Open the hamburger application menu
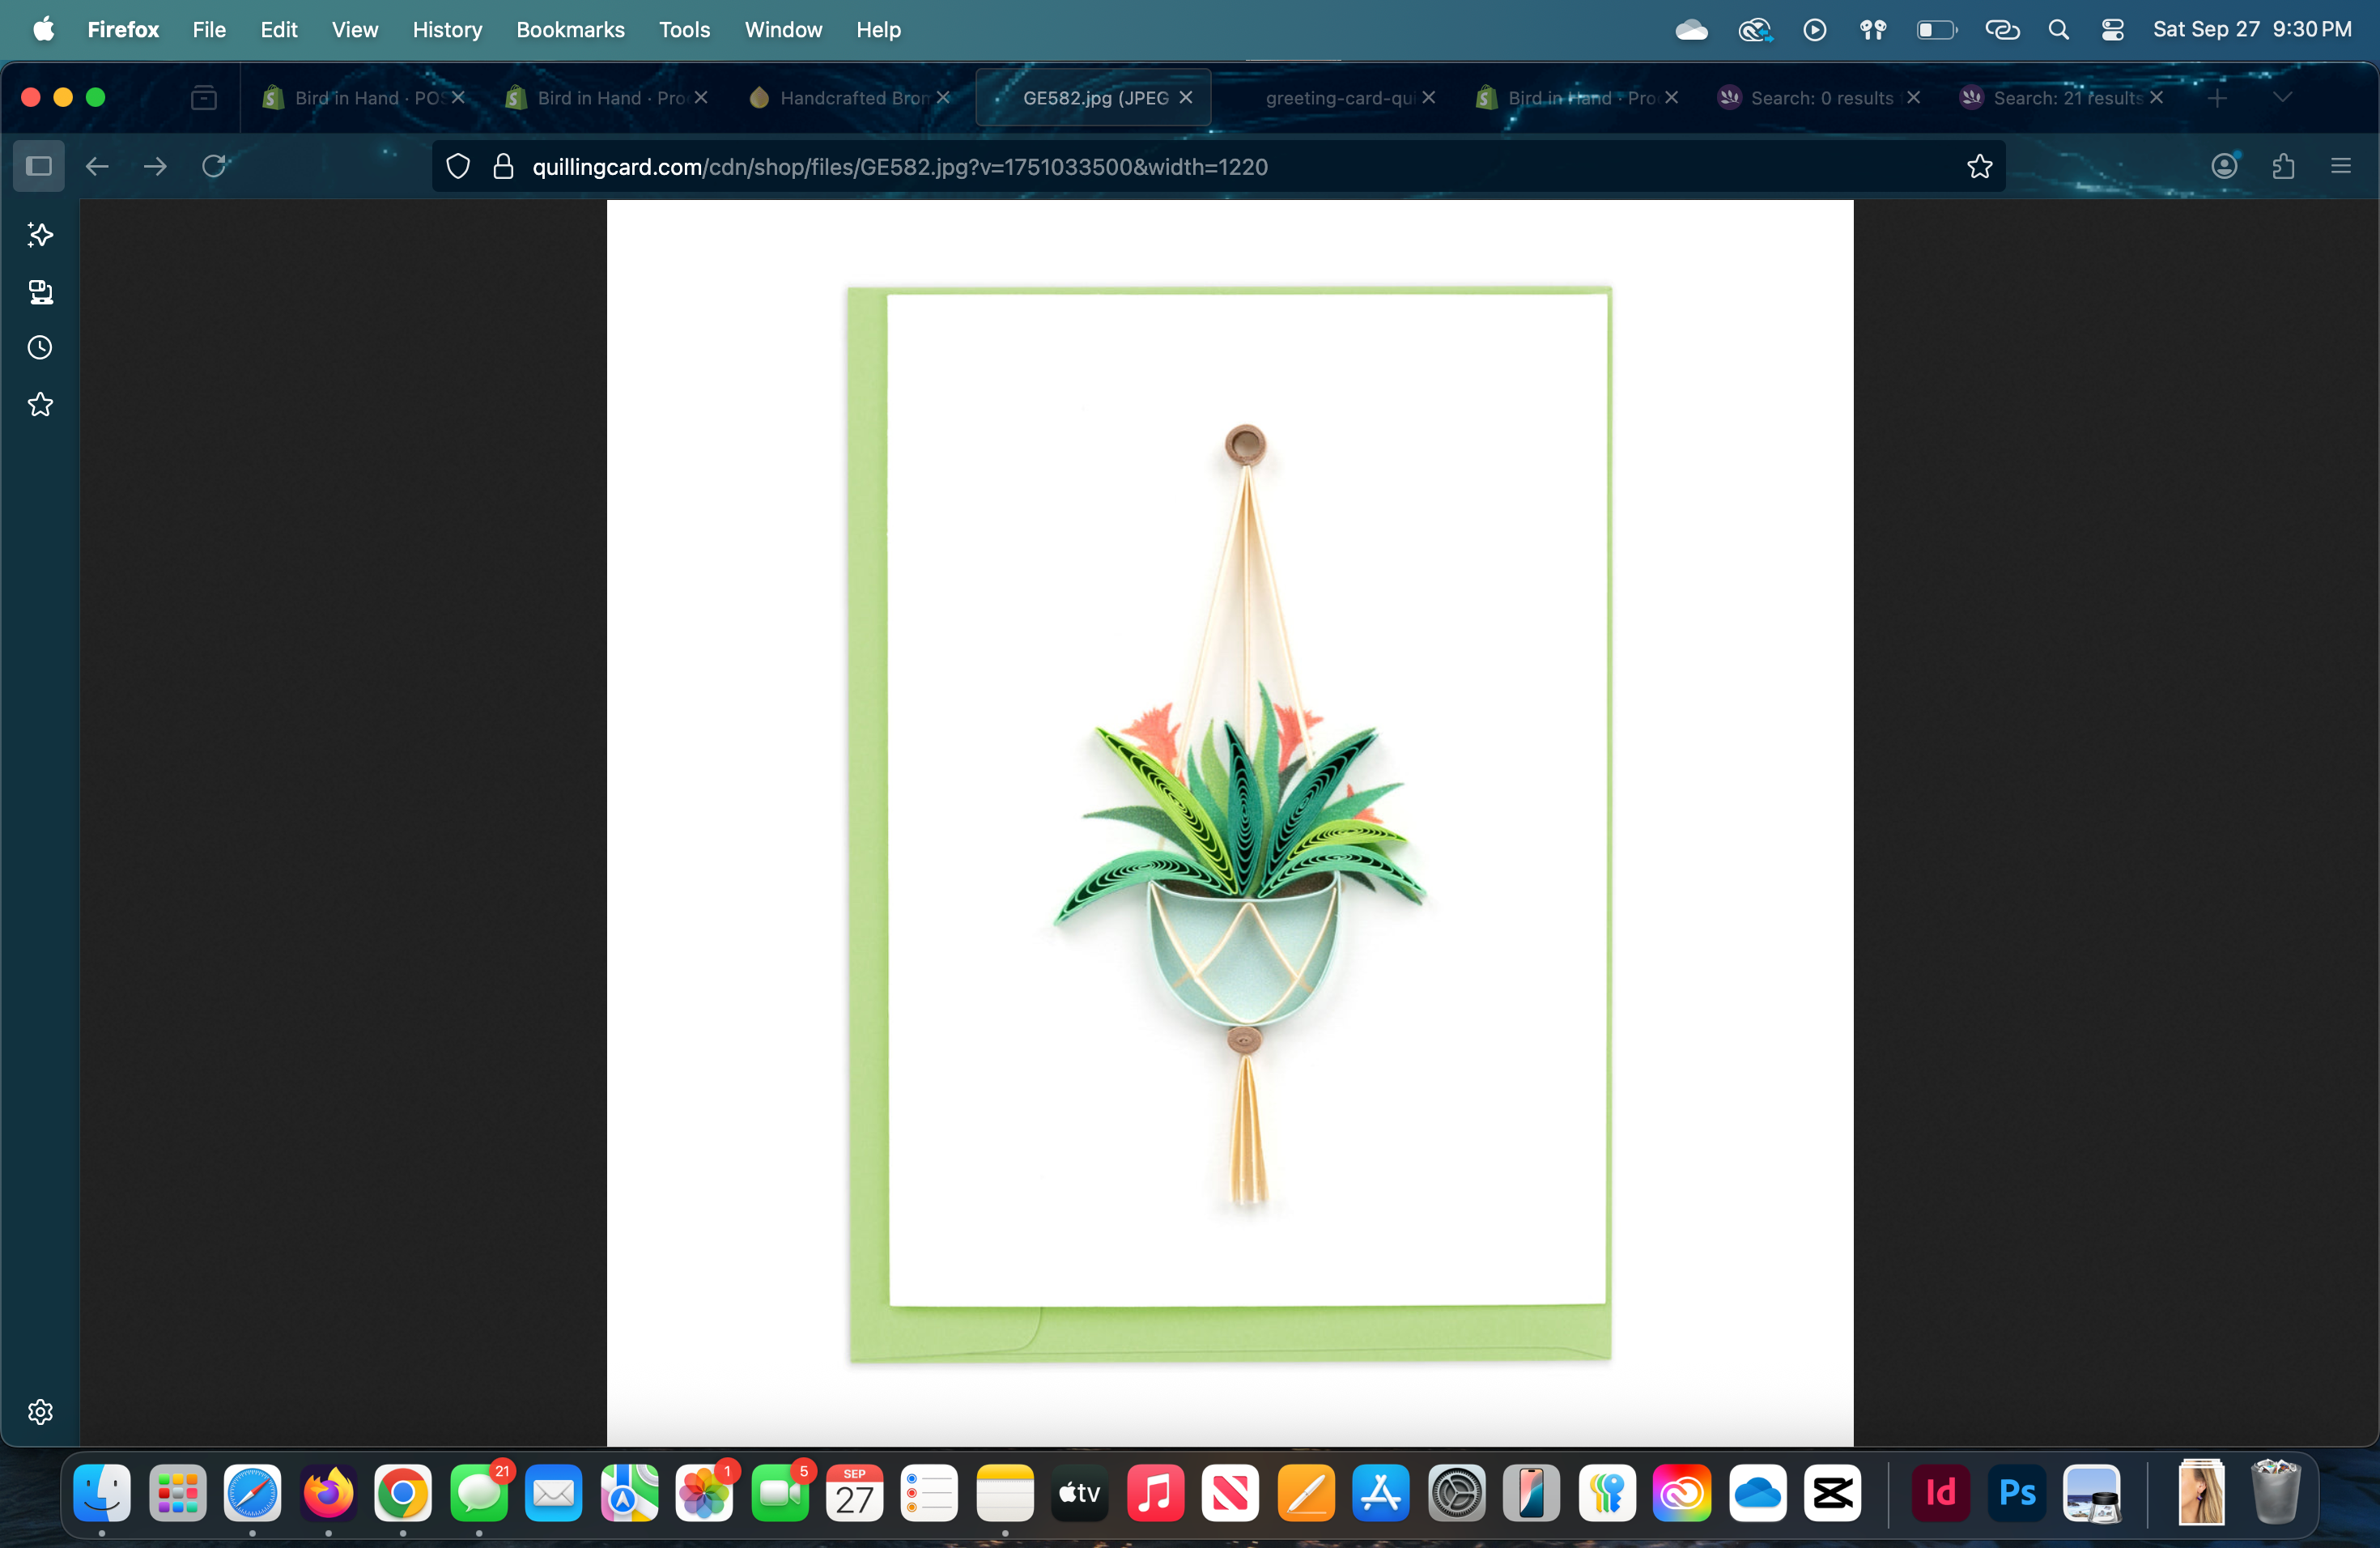2380x1548 pixels. coord(2342,166)
